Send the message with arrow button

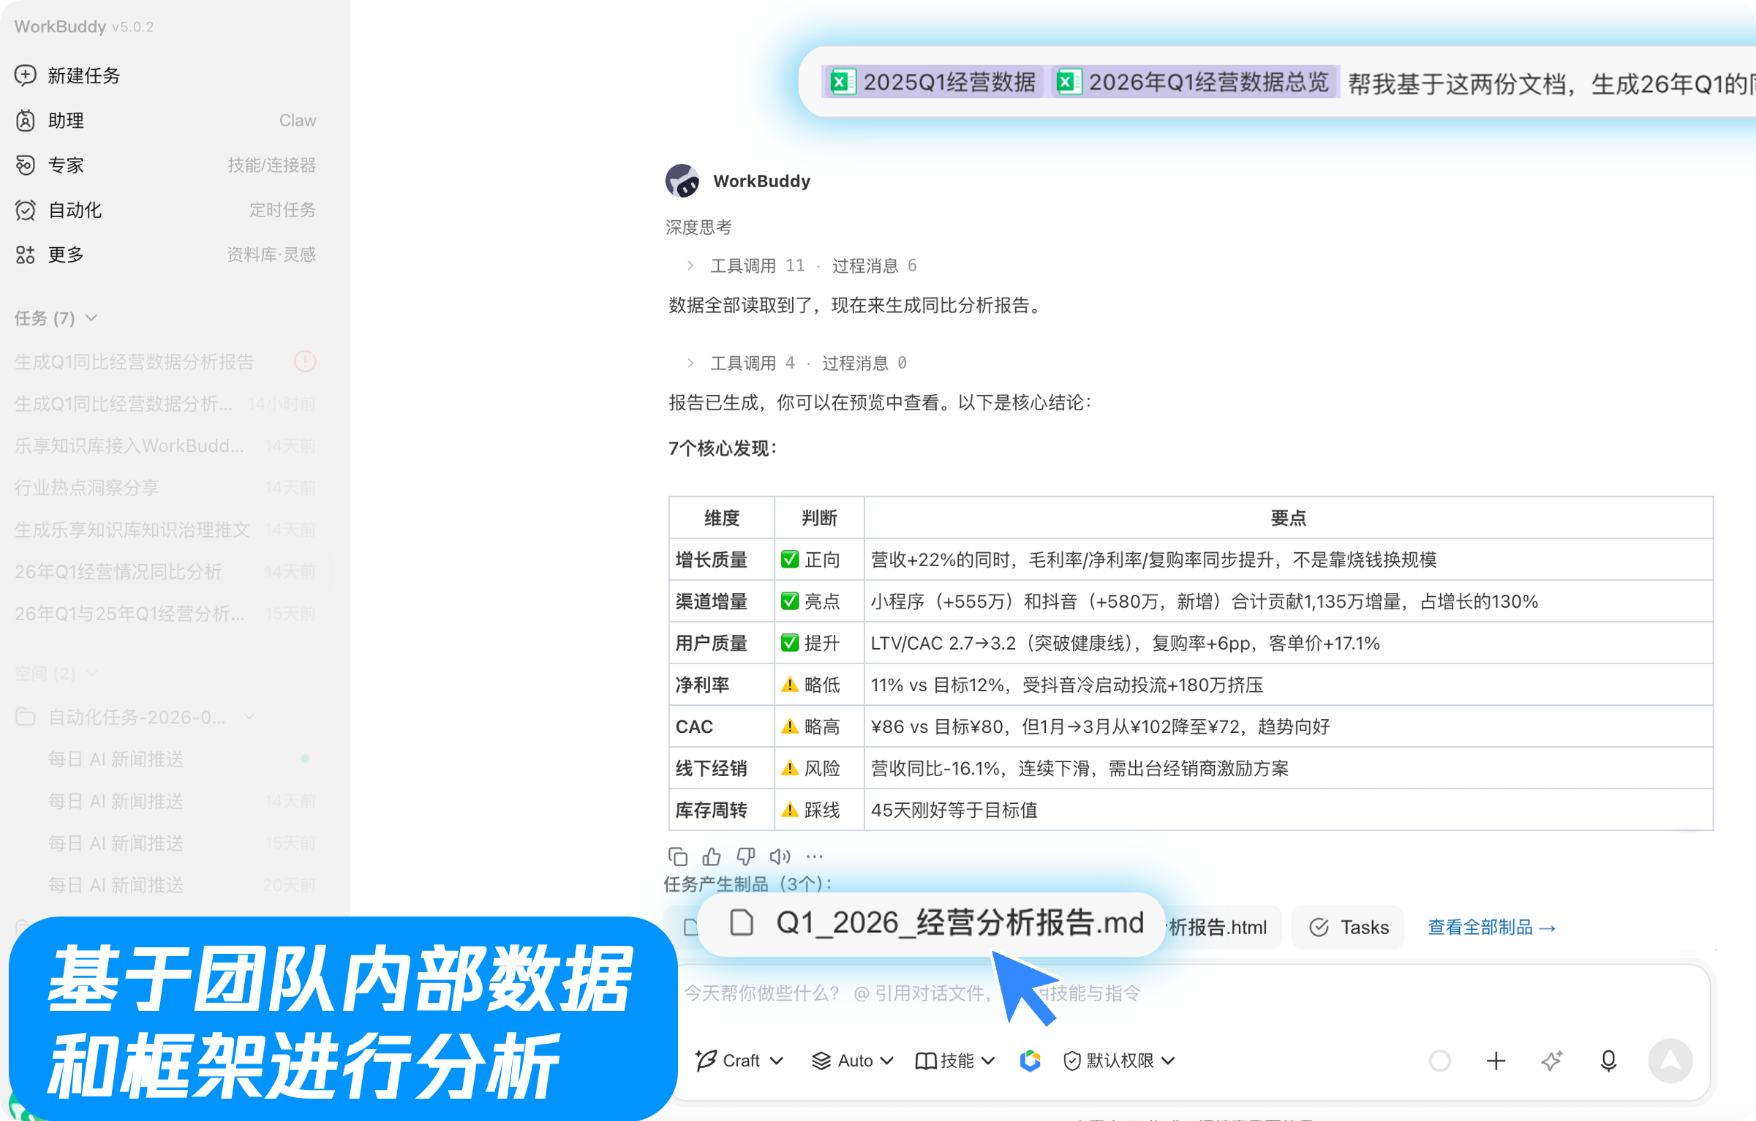click(x=1670, y=1061)
